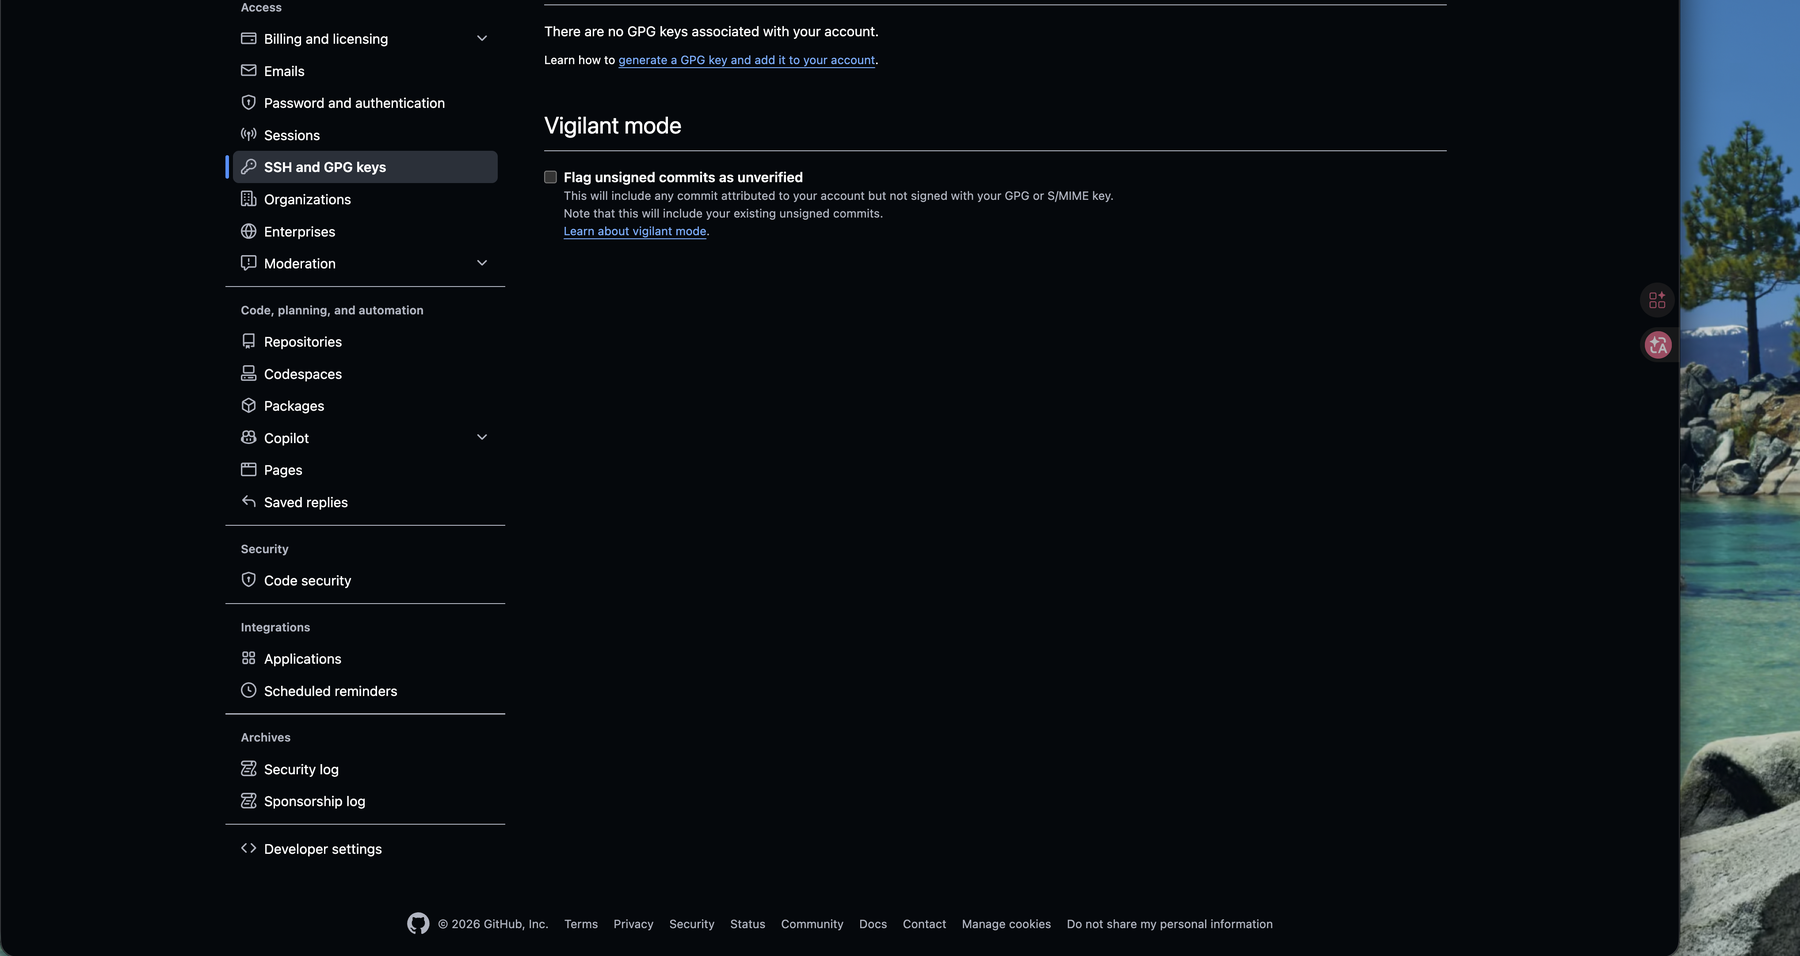1800x956 pixels.
Task: Open Saved replies settings
Action: pyautogui.click(x=365, y=502)
